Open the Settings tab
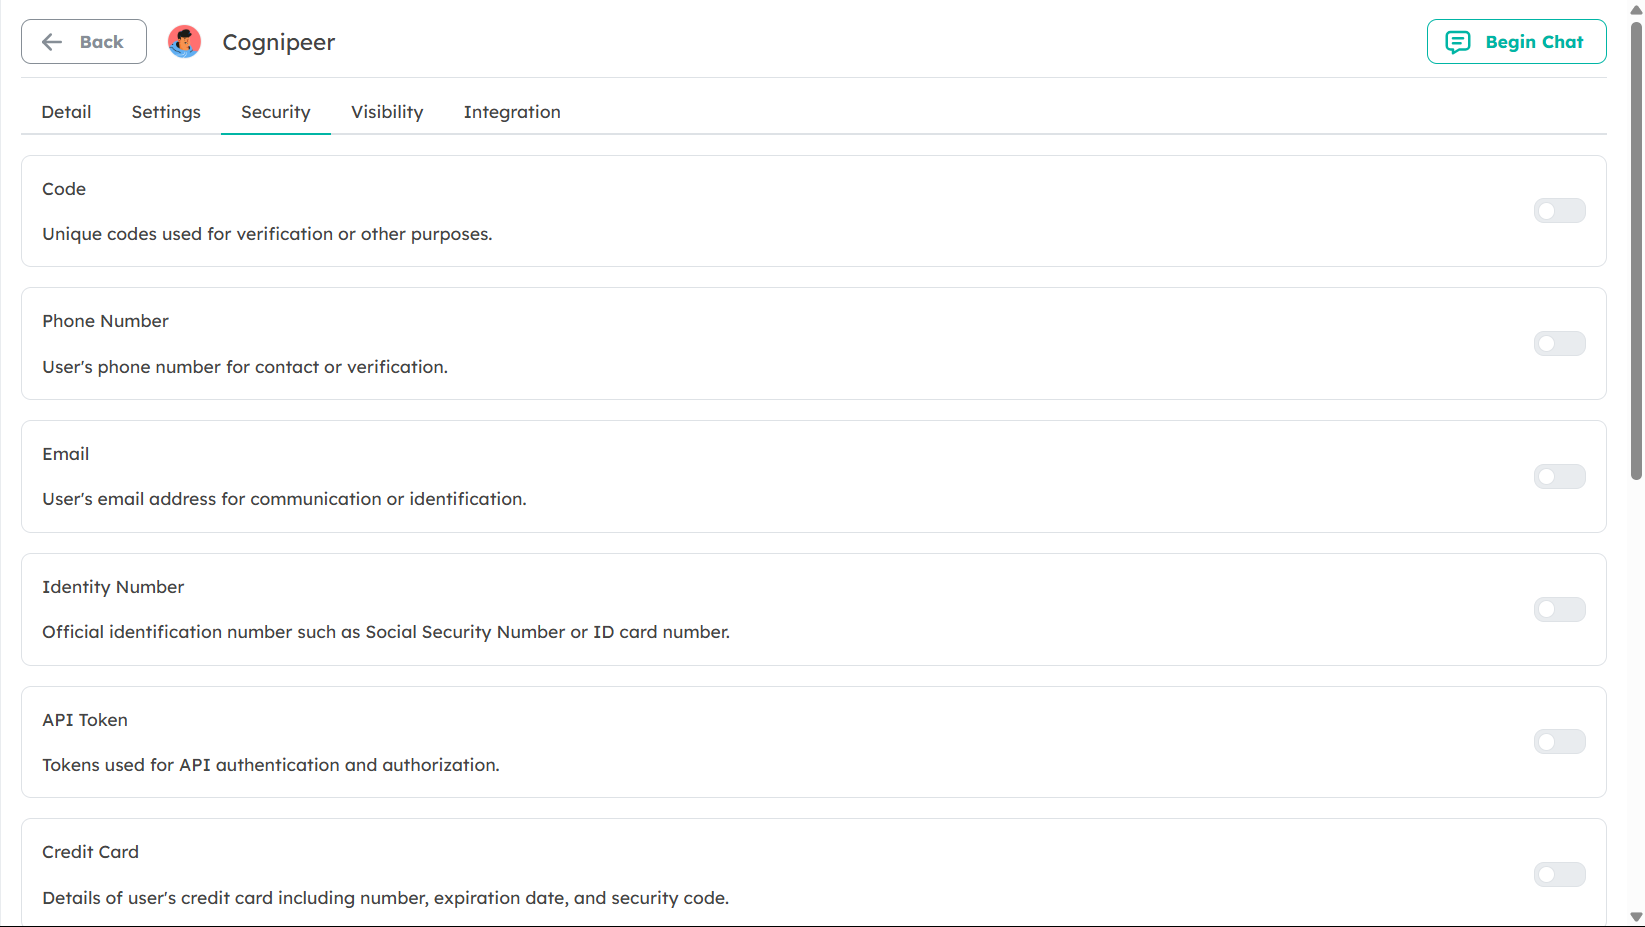1645x927 pixels. 166,112
